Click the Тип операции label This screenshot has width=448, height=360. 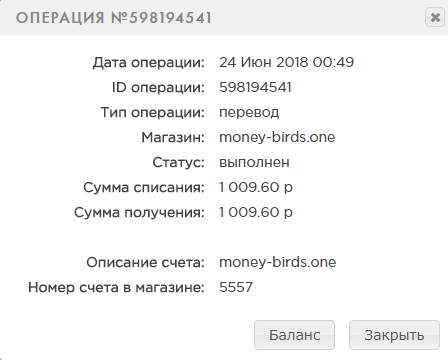153,113
